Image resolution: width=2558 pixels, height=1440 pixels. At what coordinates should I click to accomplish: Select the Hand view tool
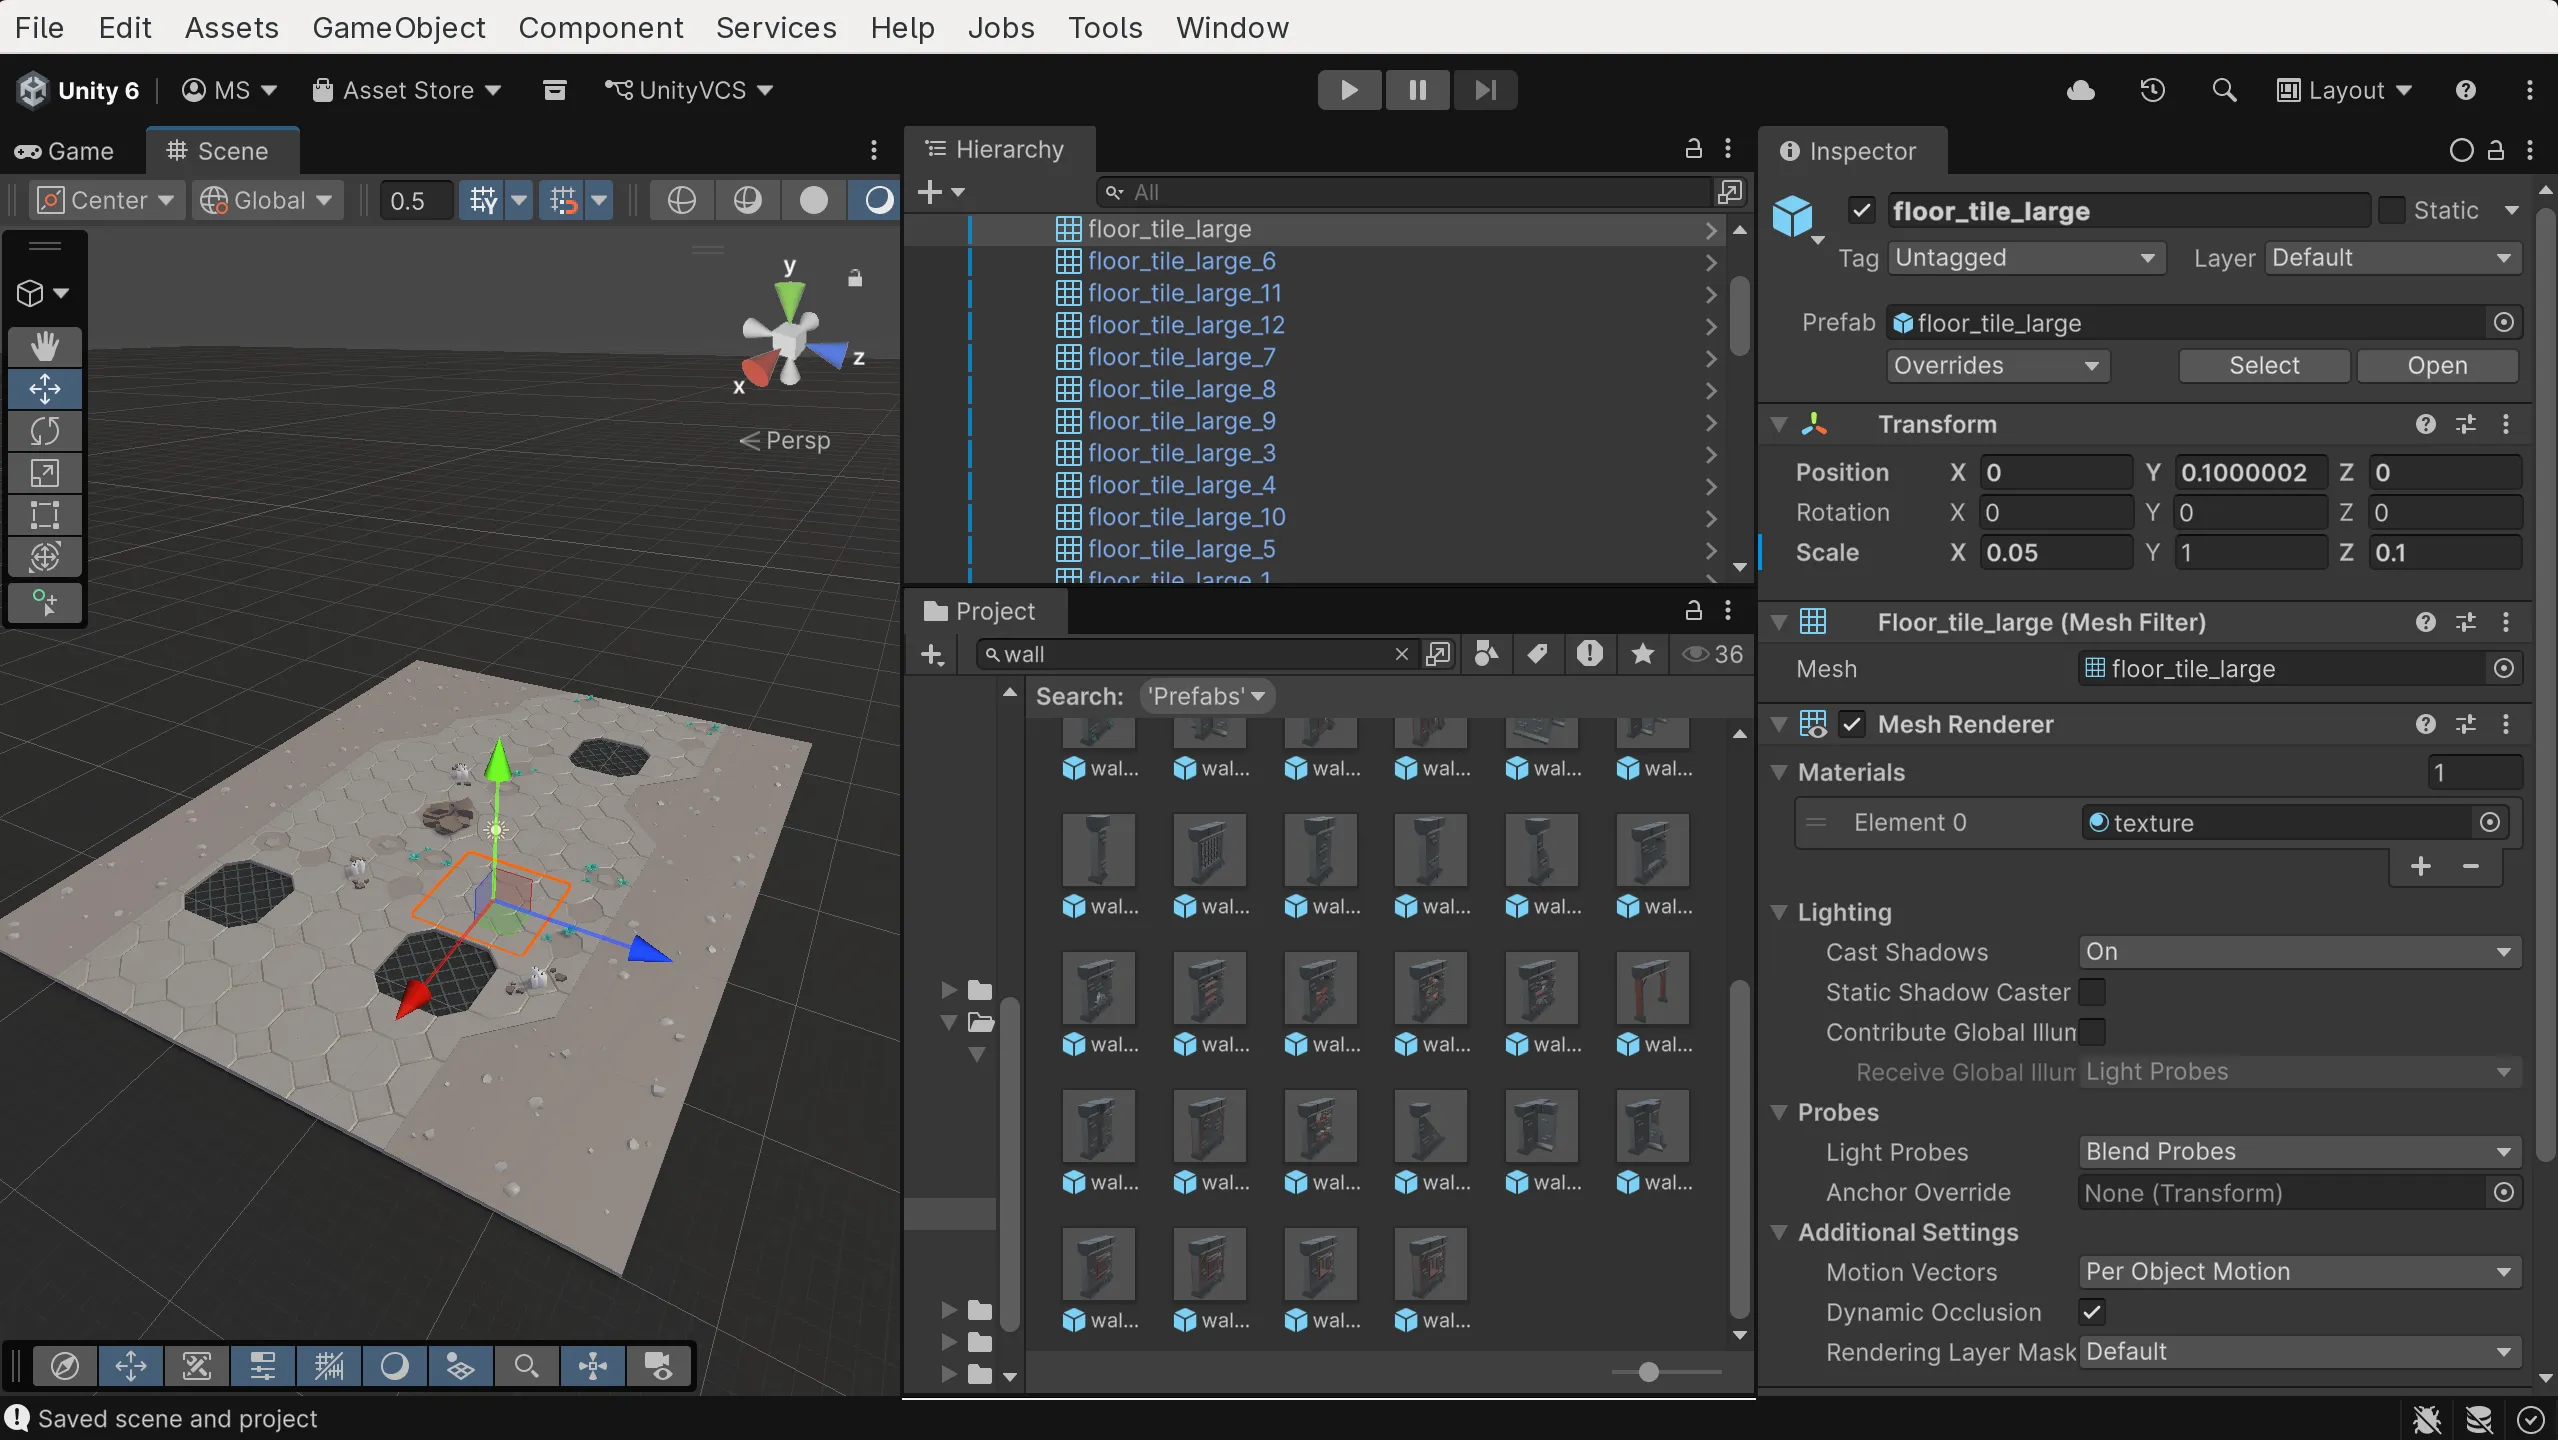44,347
